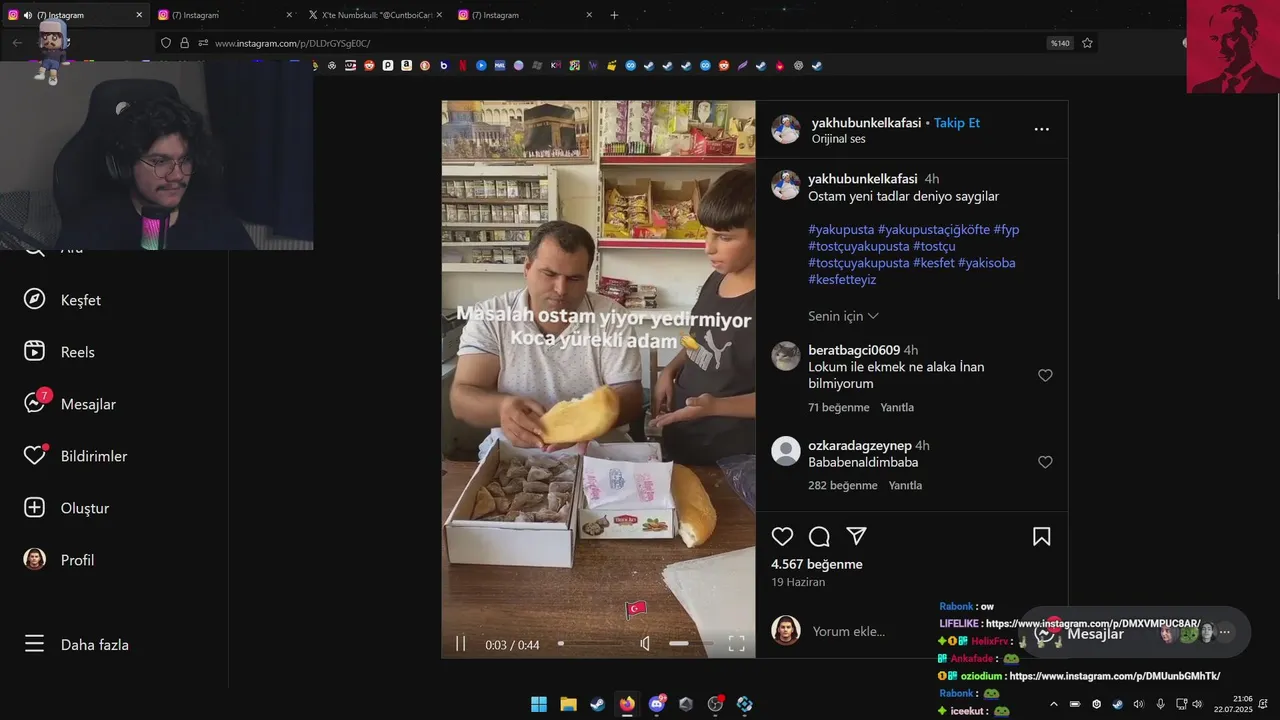1280x720 pixels.
Task: Show hidden system tray icons
Action: pos(1054,704)
